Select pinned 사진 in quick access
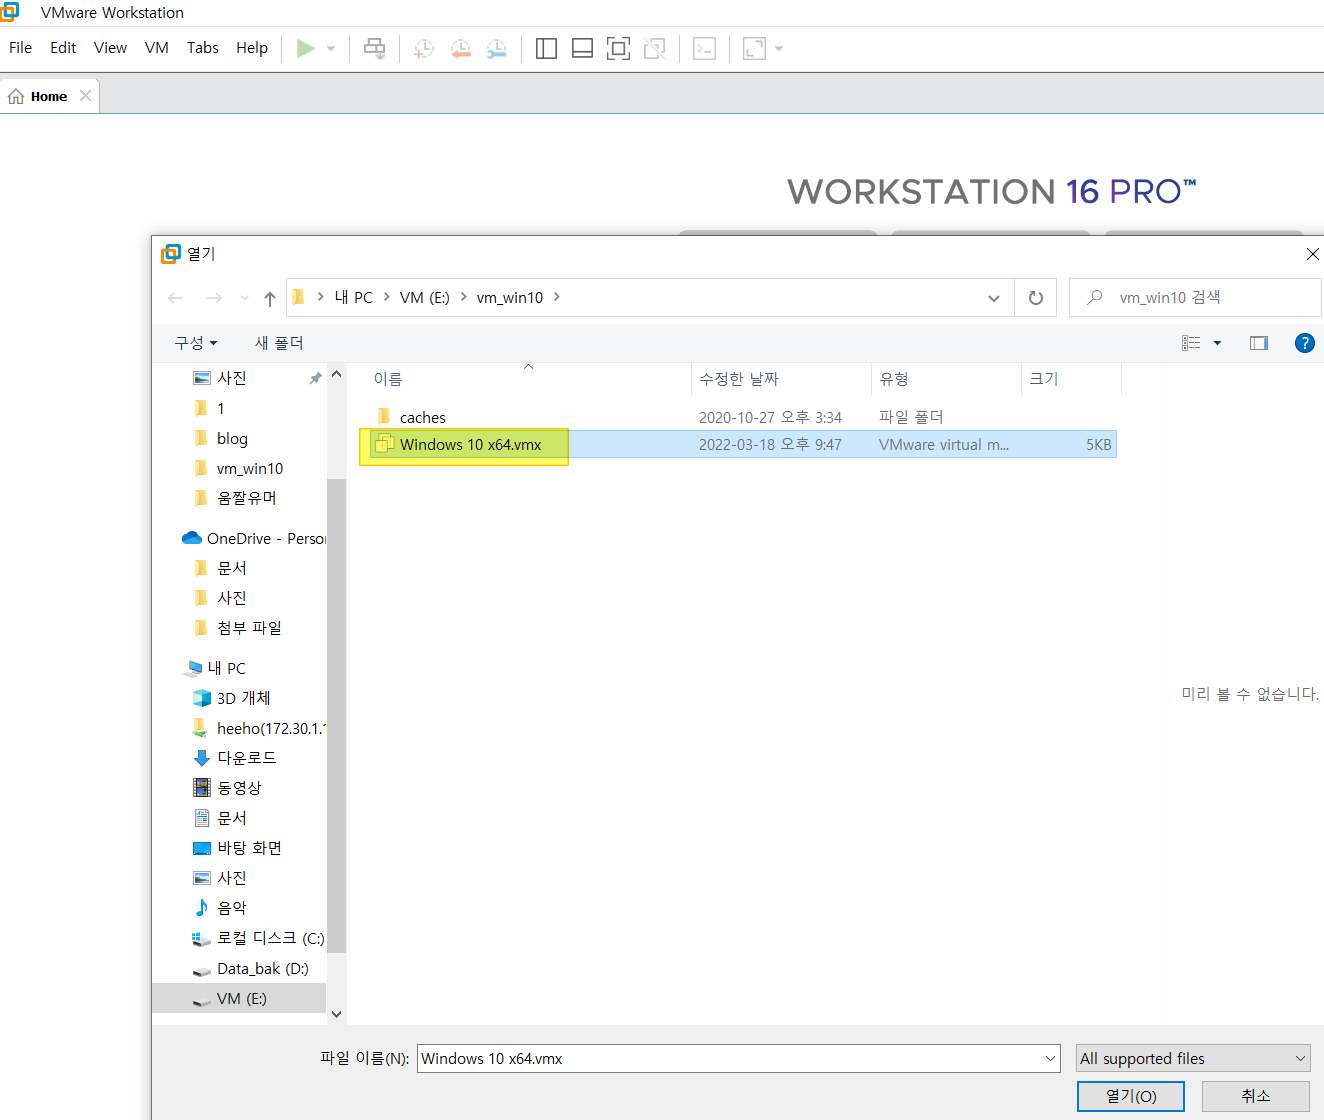 click(x=231, y=378)
